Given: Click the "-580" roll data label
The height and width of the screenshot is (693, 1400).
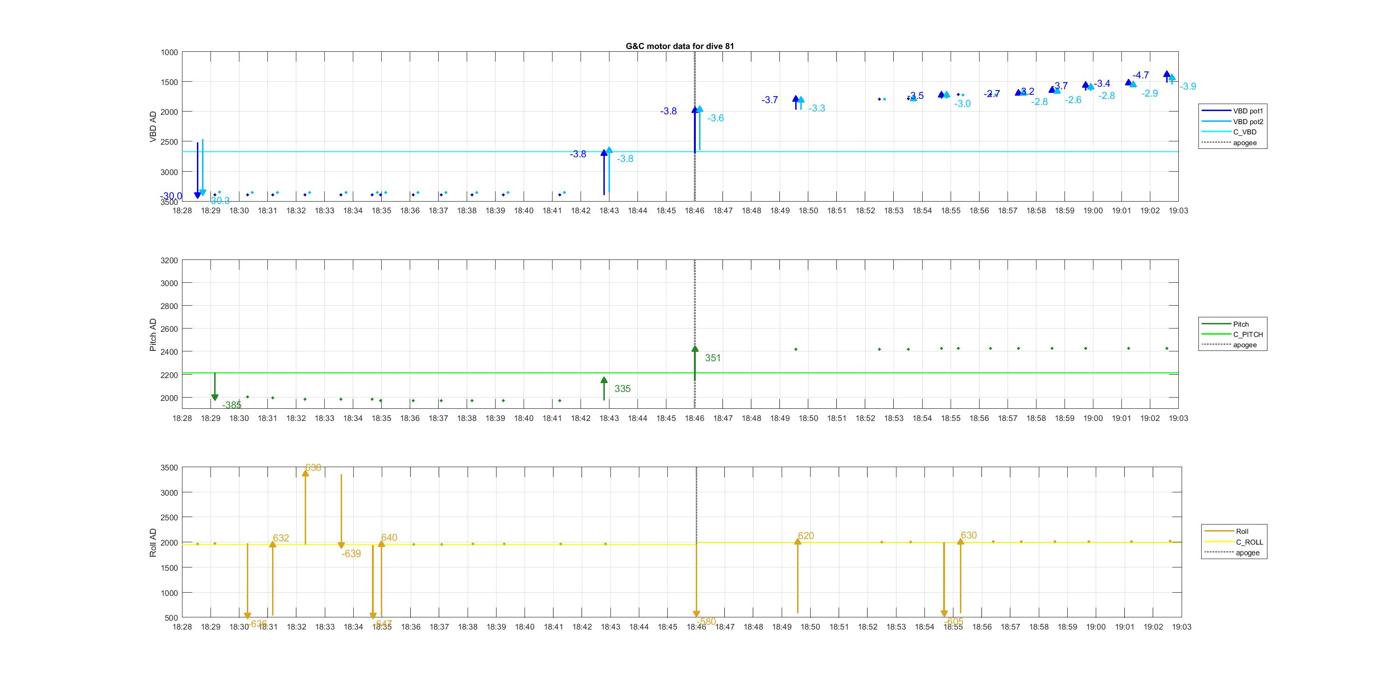Looking at the screenshot, I should pos(706,621).
